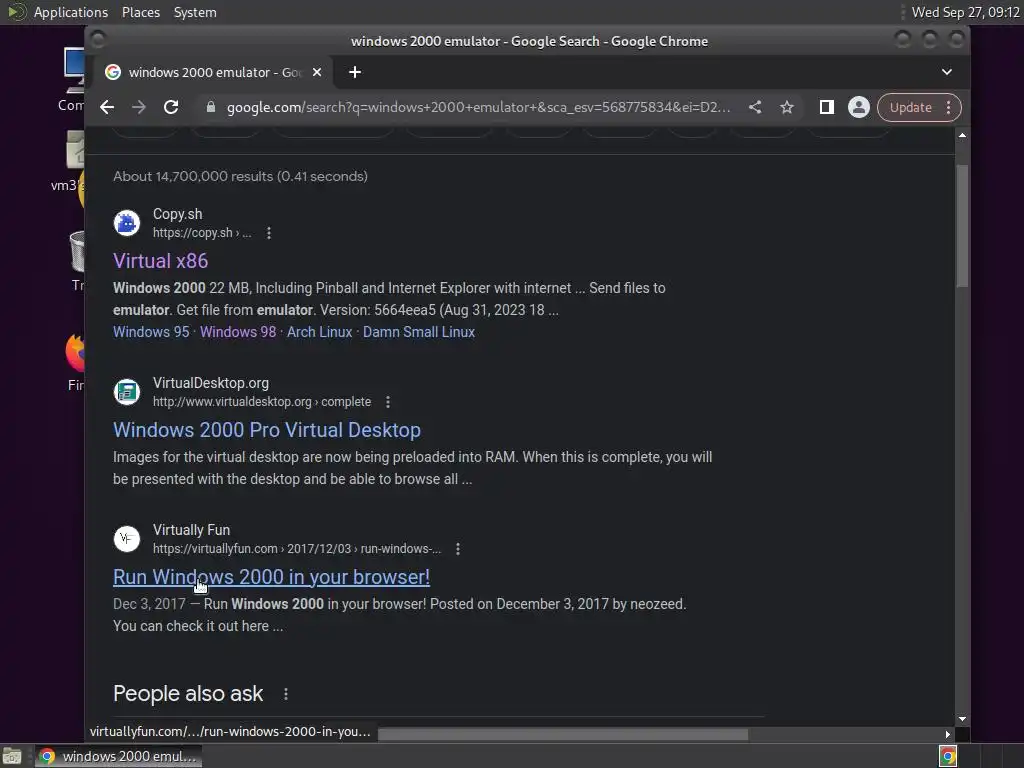Open the Chrome side panel

(827, 107)
